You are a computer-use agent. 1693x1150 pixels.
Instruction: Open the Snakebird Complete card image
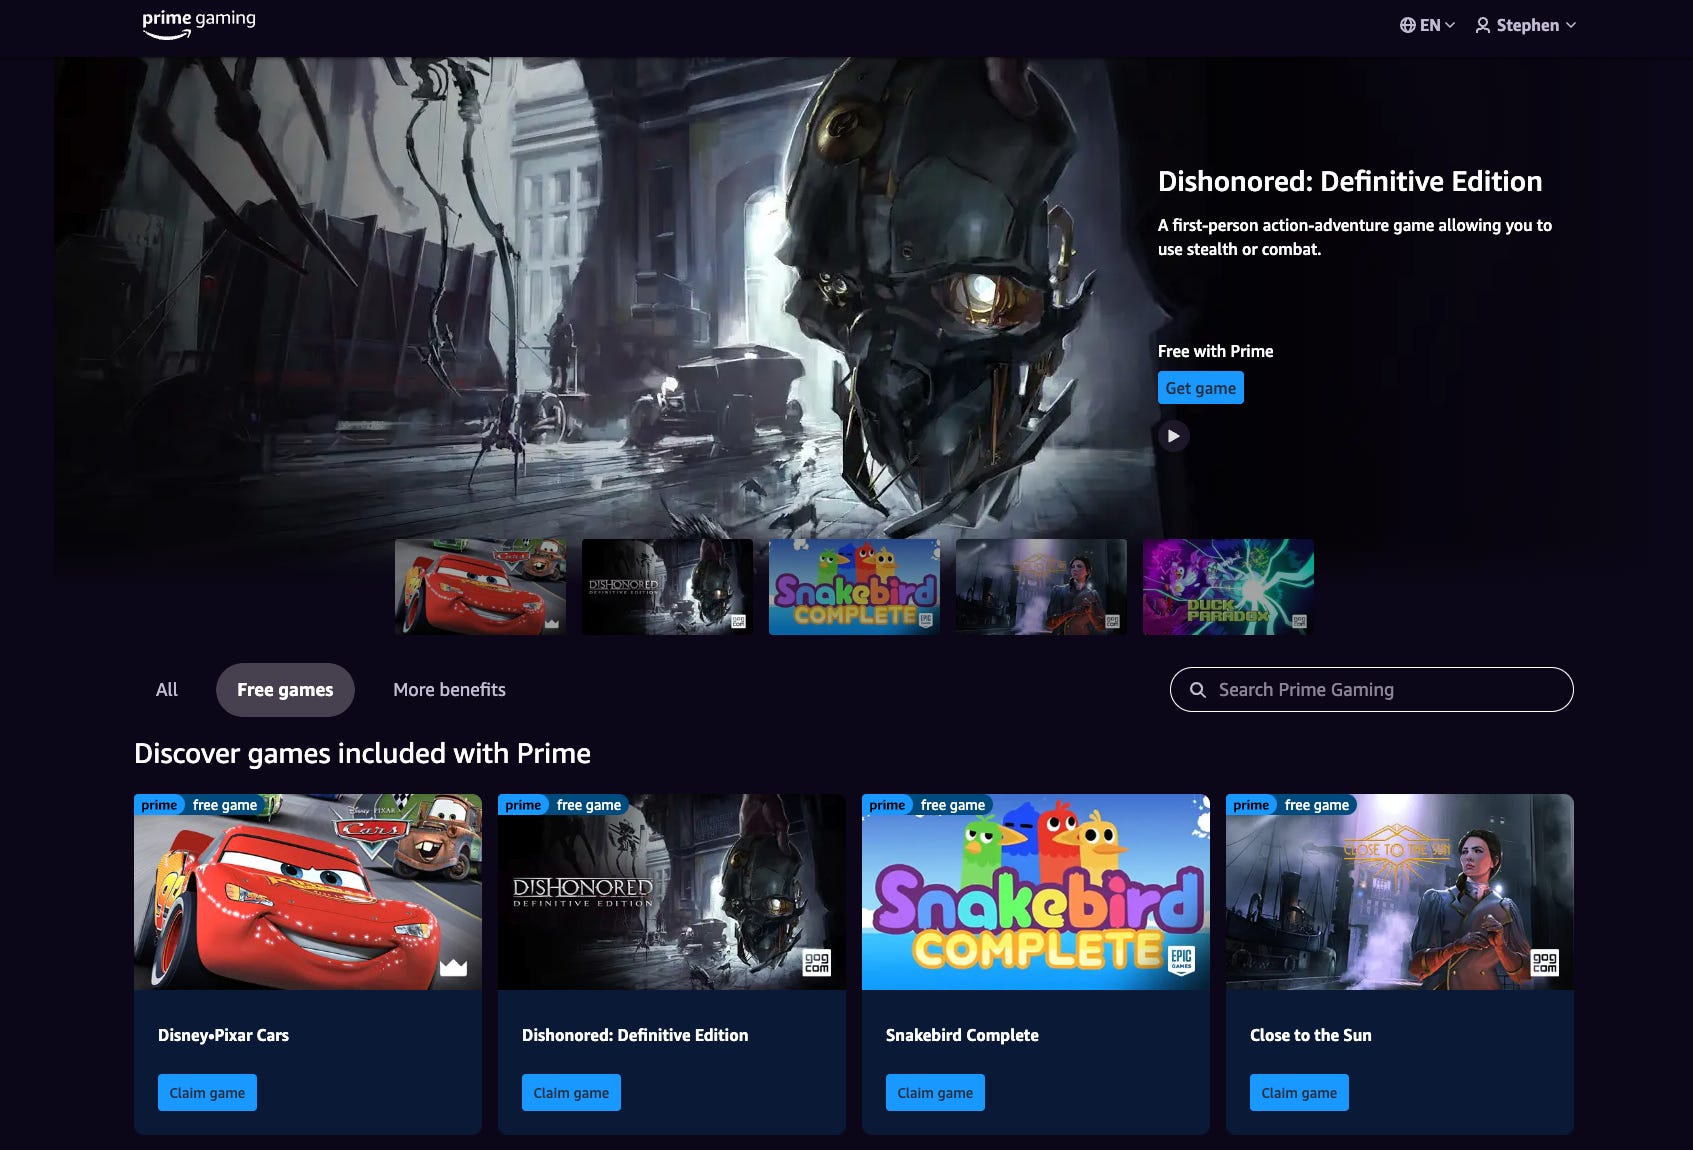point(1036,892)
